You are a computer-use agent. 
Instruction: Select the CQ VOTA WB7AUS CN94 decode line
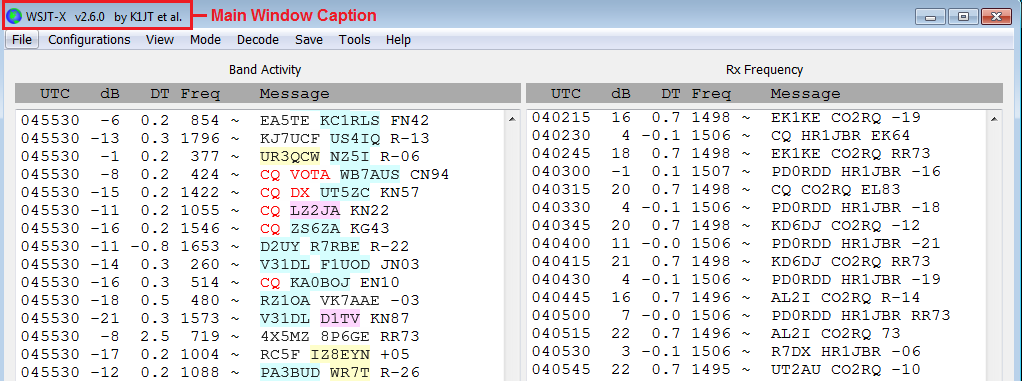click(x=261, y=175)
